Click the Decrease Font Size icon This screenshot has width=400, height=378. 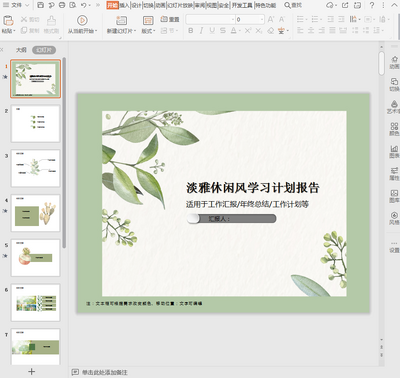pyautogui.click(x=282, y=19)
